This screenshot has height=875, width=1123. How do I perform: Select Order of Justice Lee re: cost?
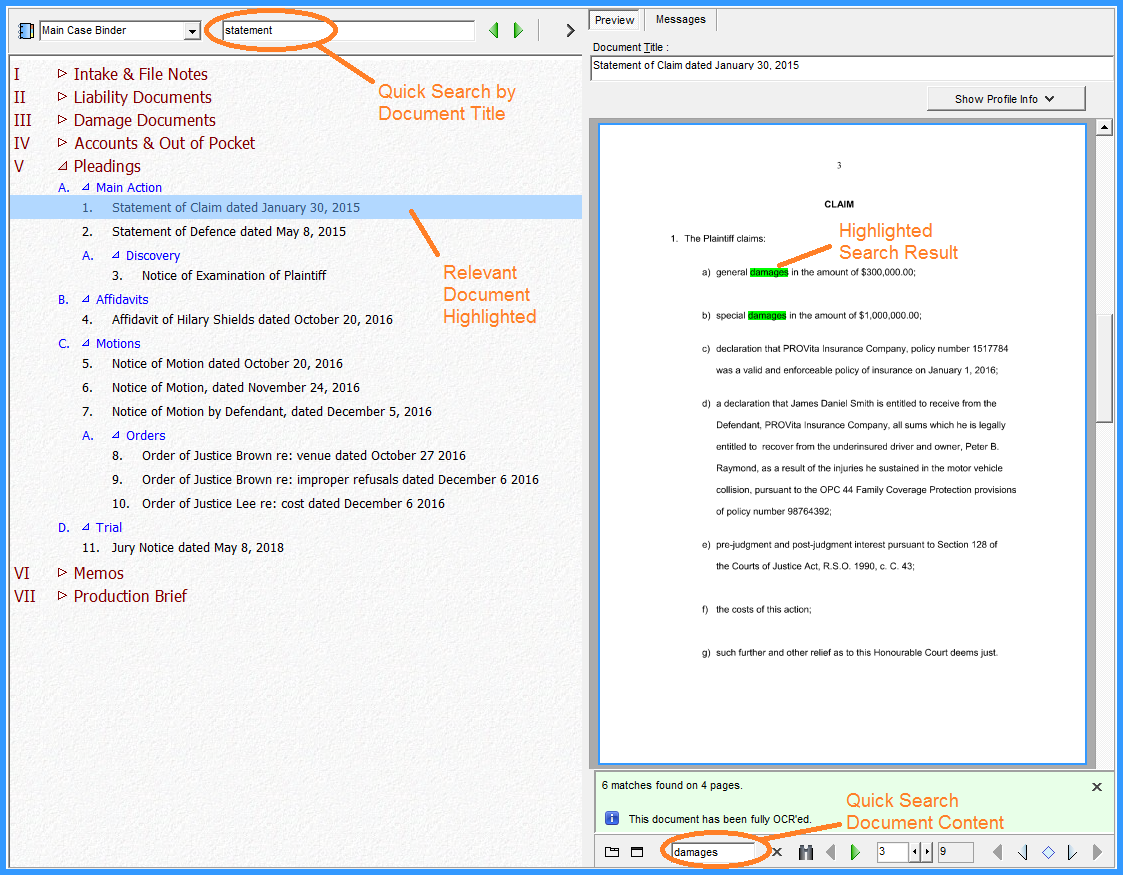tap(293, 503)
